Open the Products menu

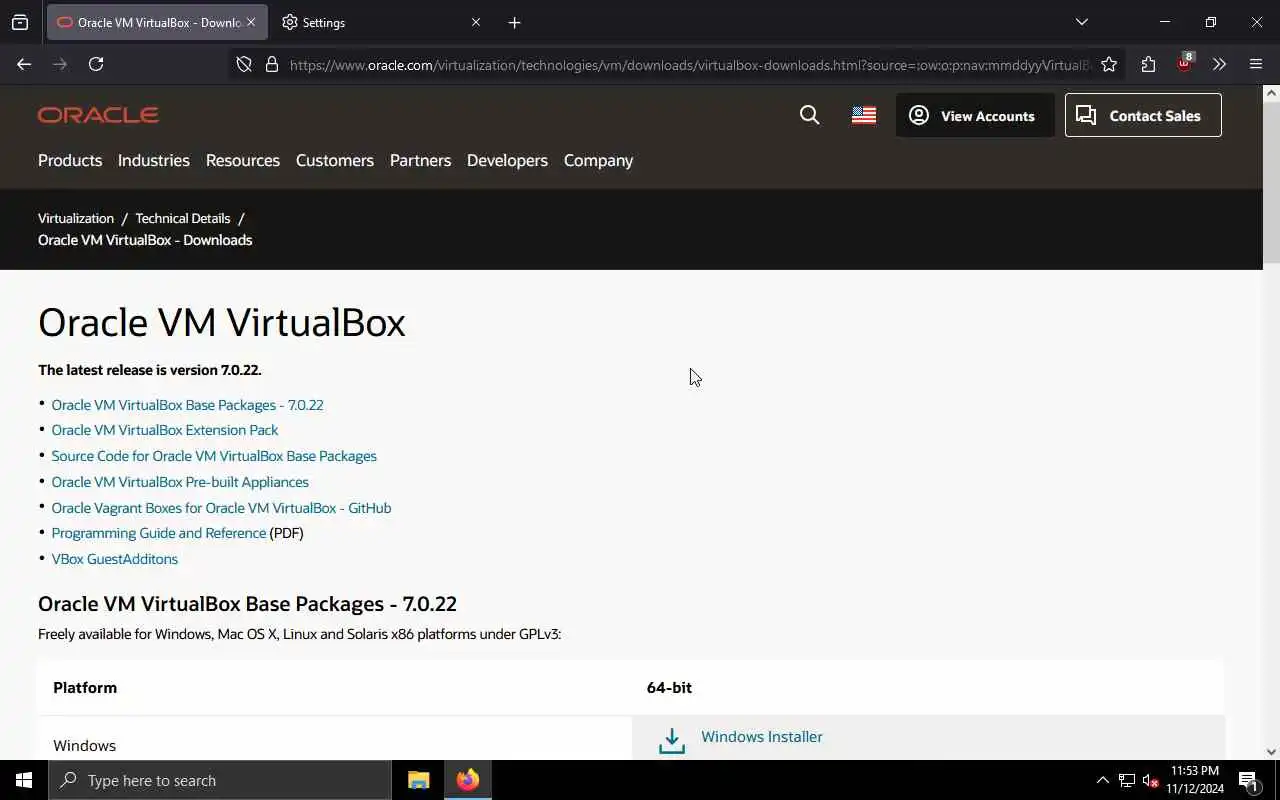[x=70, y=160]
